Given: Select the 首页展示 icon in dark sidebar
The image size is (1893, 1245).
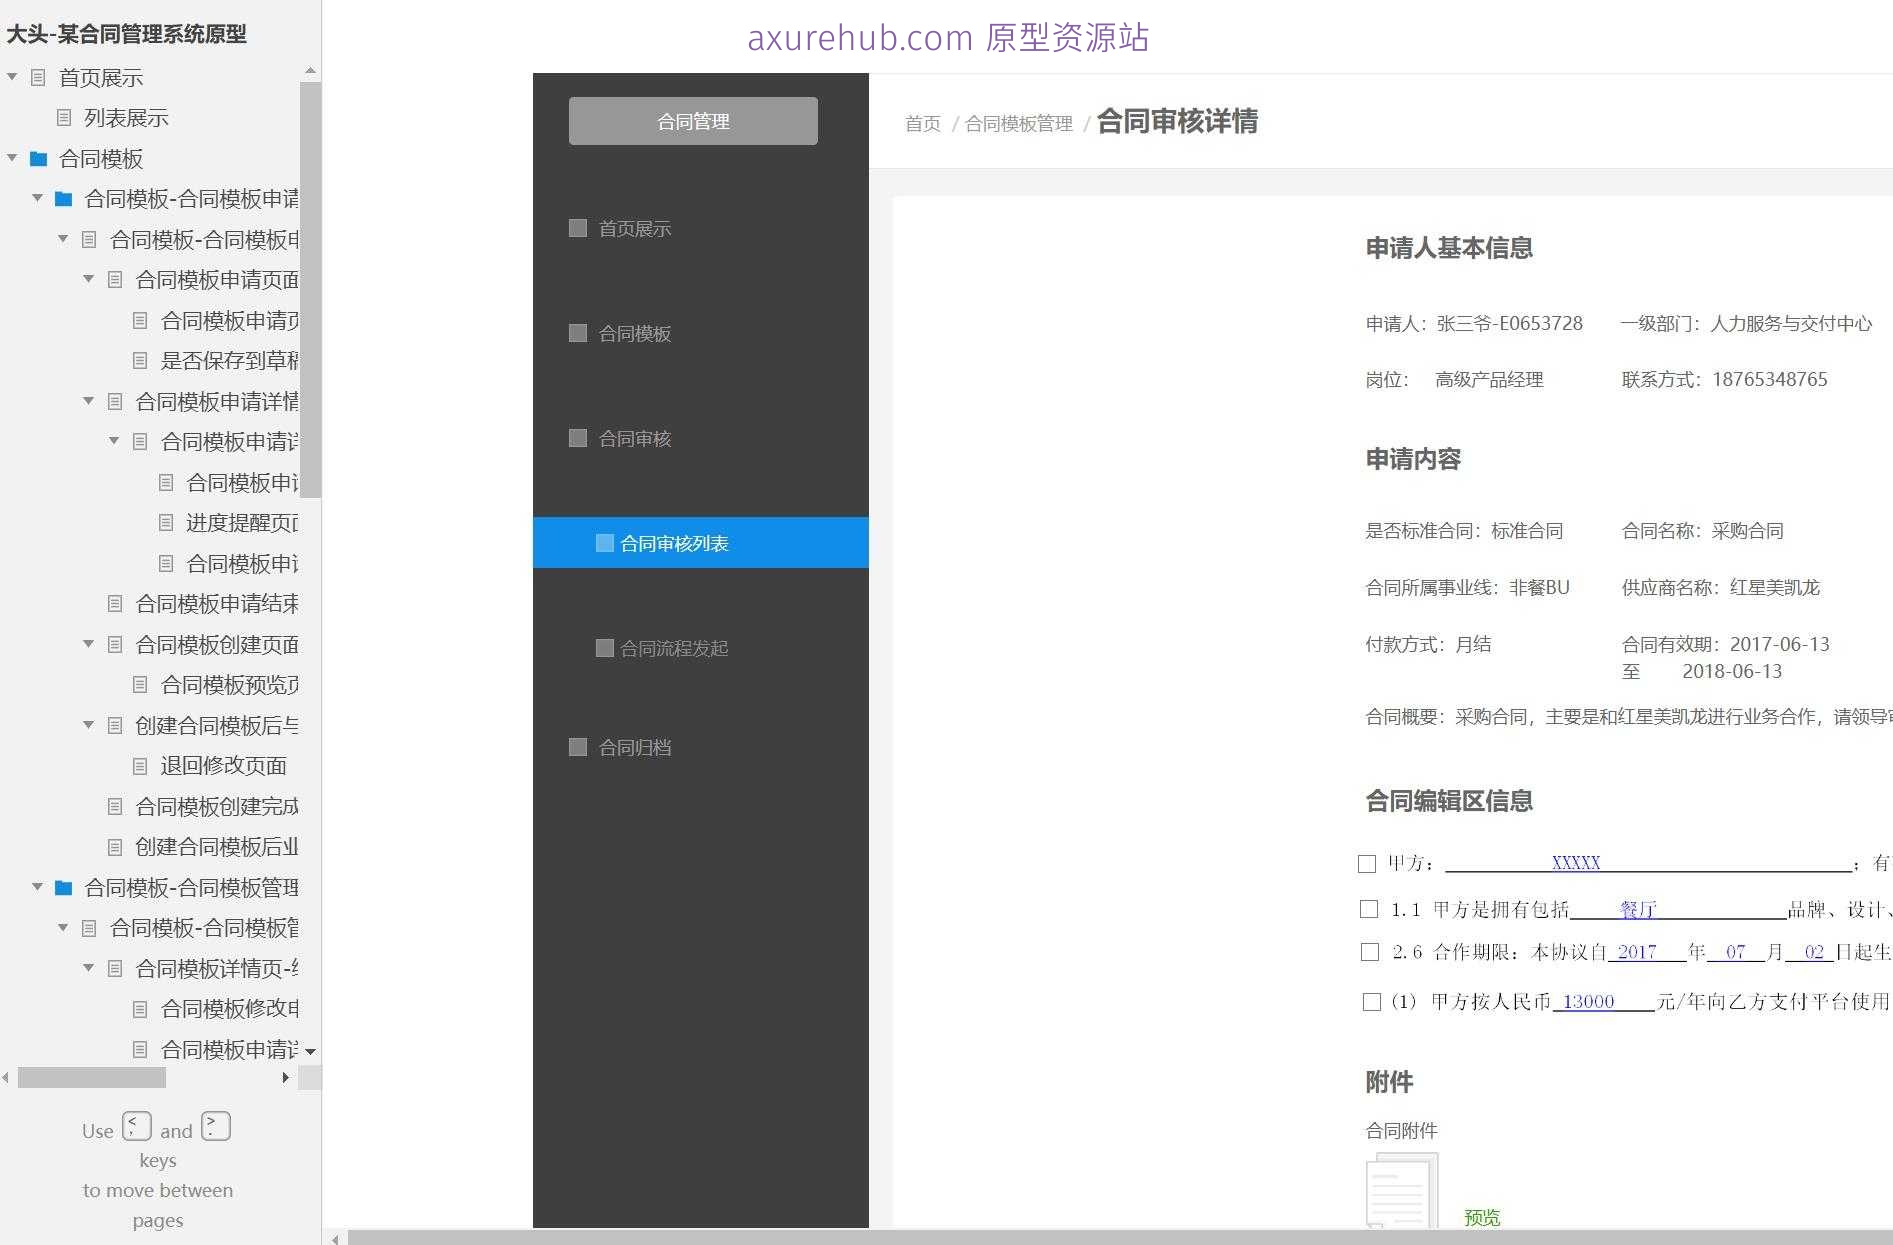Looking at the screenshot, I should tap(576, 228).
